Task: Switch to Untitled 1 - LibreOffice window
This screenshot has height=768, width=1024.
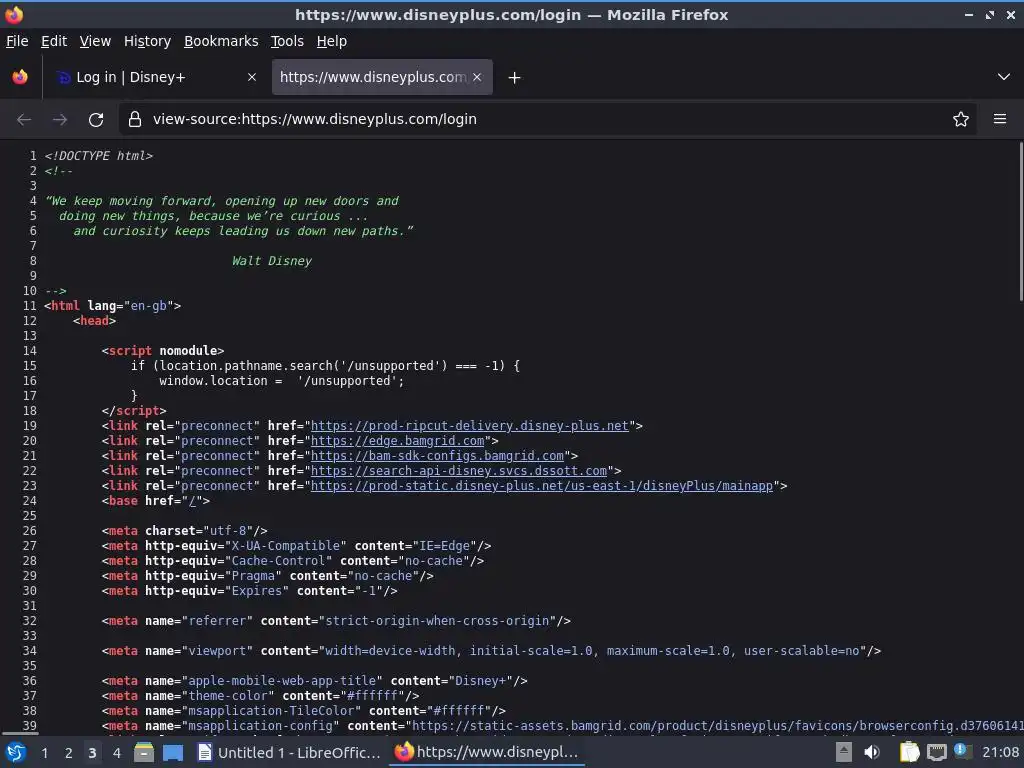Action: click(x=289, y=752)
